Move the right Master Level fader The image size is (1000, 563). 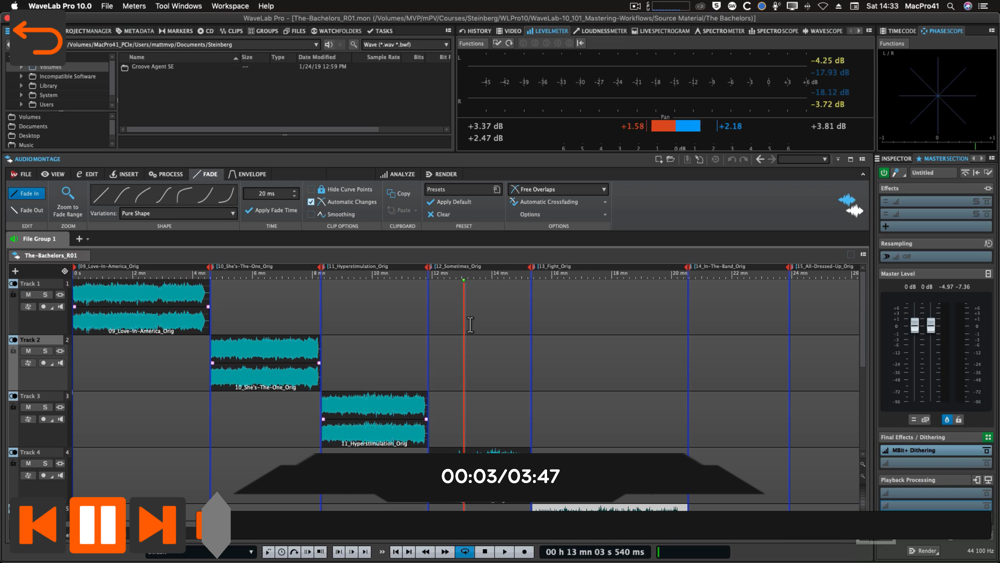930,325
